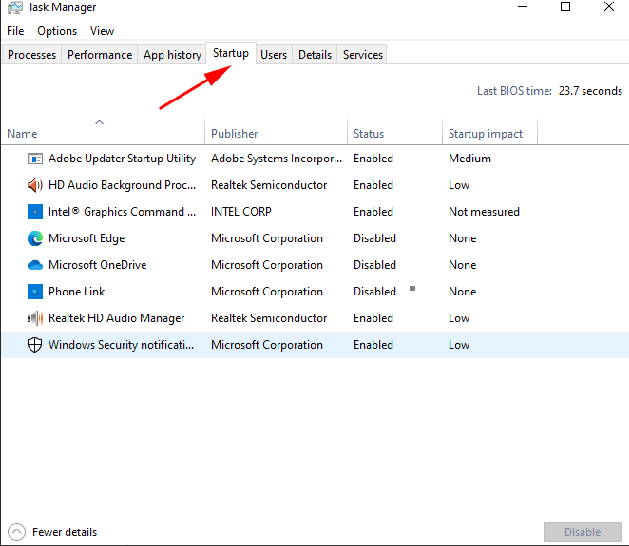Select the Intel Graphics Command entry name
This screenshot has height=546, width=629.
pos(122,212)
